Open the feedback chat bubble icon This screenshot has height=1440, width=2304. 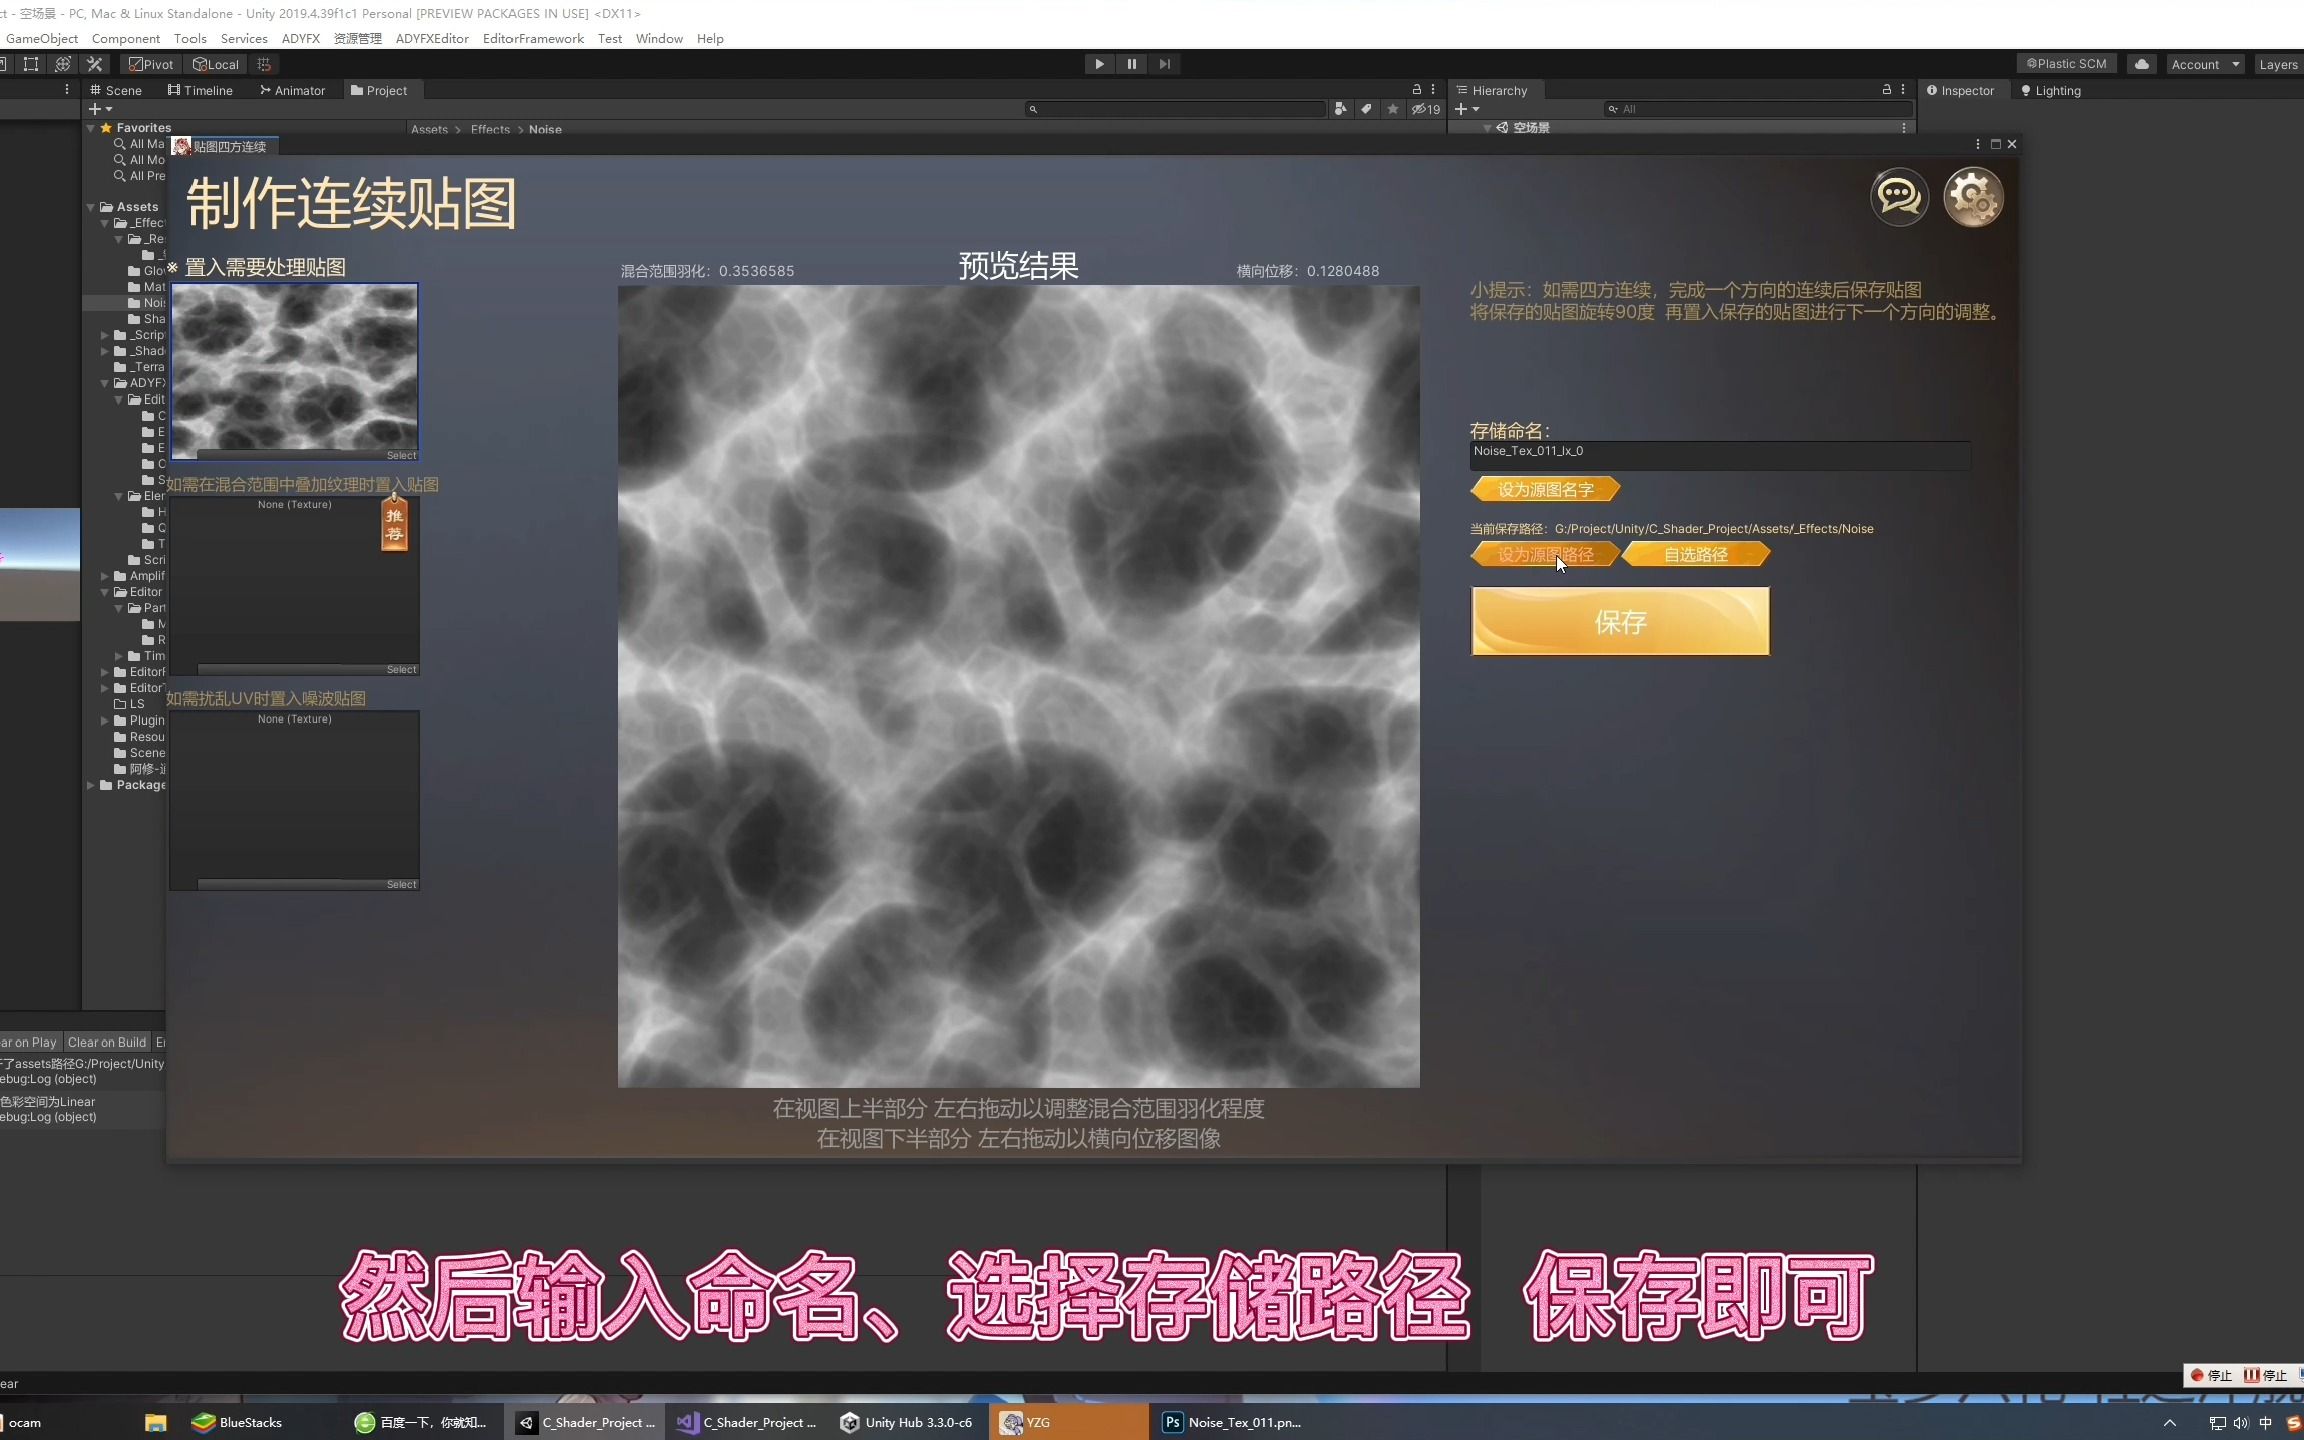(1898, 196)
